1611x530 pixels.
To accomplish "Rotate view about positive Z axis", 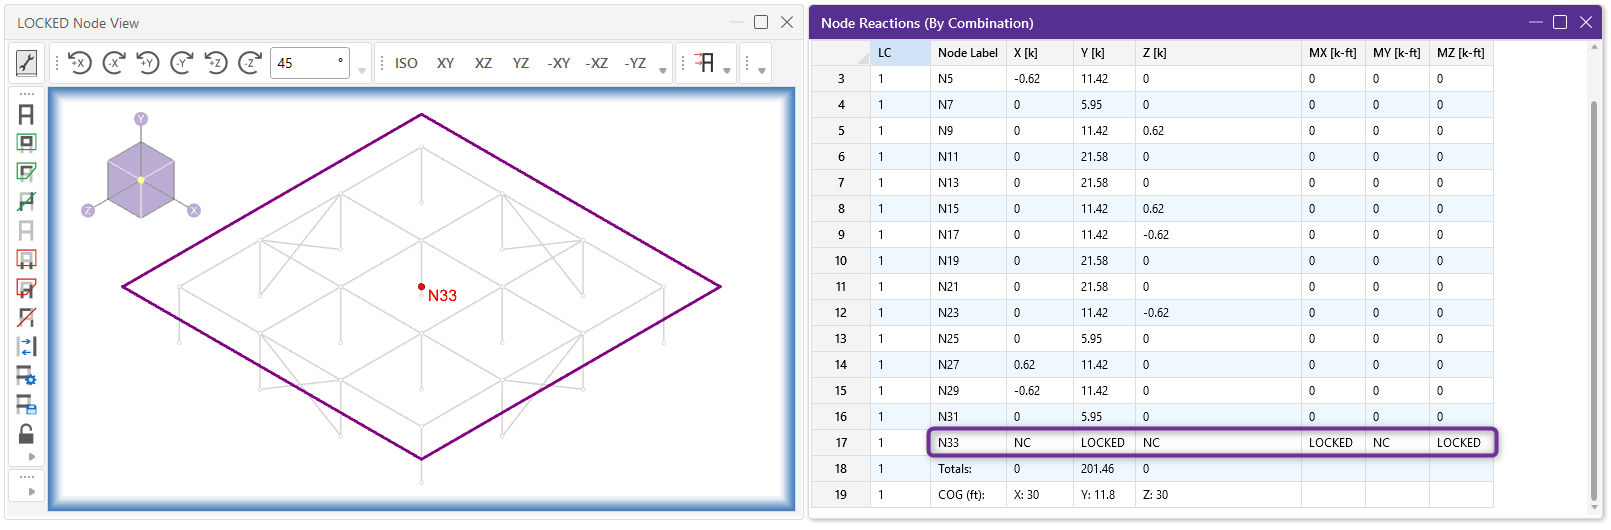I will coord(216,63).
